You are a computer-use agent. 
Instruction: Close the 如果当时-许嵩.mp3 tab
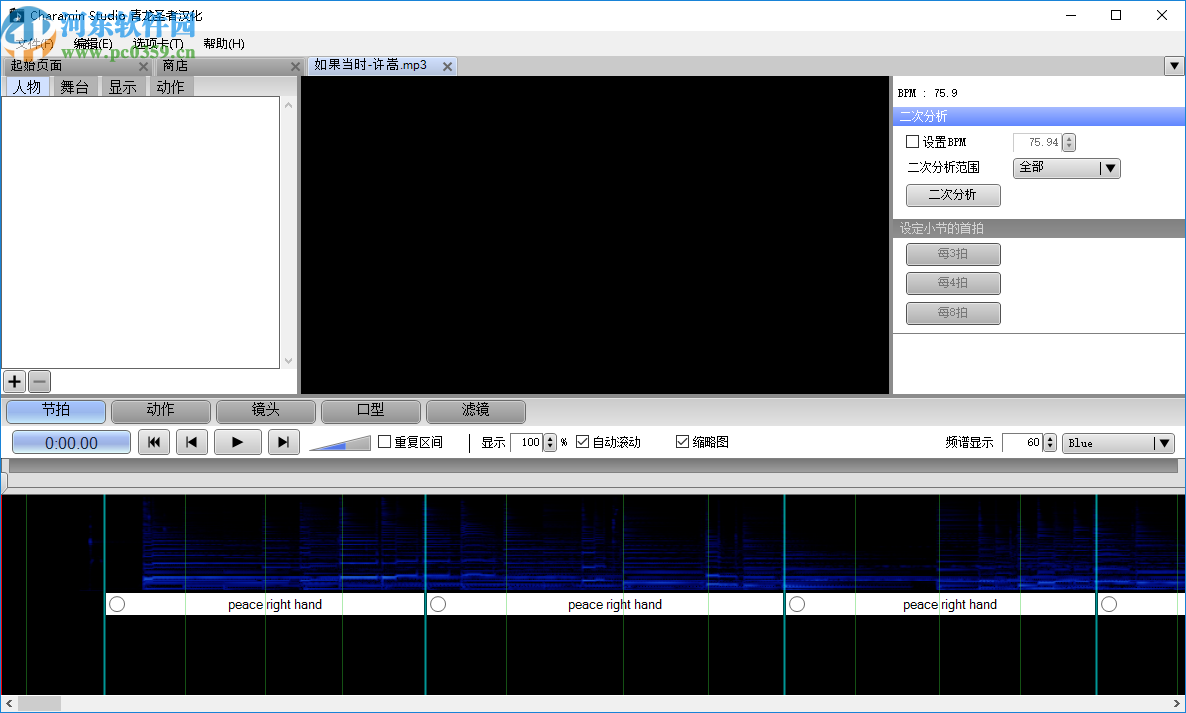(x=447, y=66)
